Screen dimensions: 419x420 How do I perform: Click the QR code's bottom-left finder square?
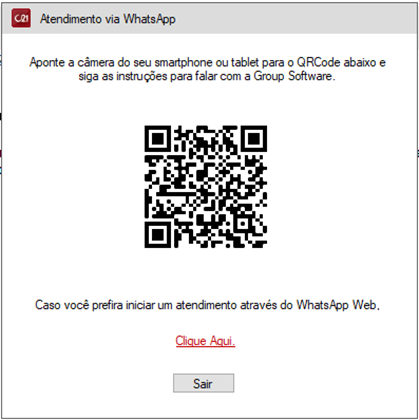pyautogui.click(x=158, y=235)
